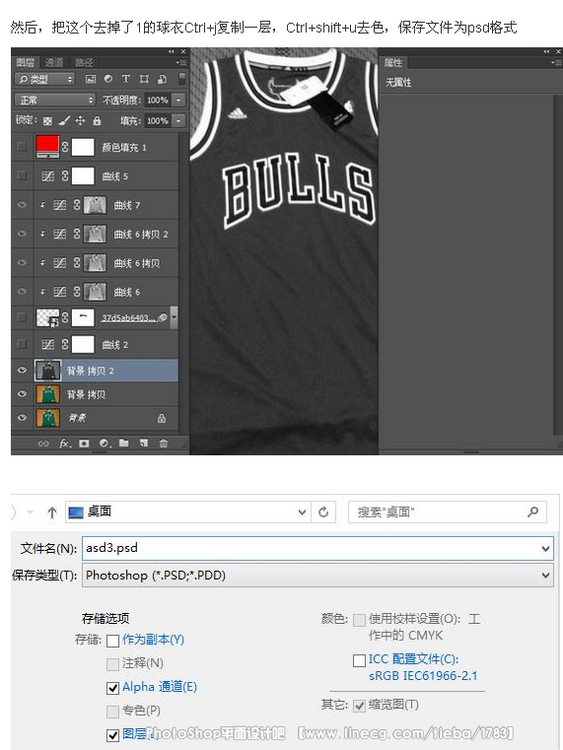
Task: Create new fill or adjustment layer icon
Action: (104, 443)
